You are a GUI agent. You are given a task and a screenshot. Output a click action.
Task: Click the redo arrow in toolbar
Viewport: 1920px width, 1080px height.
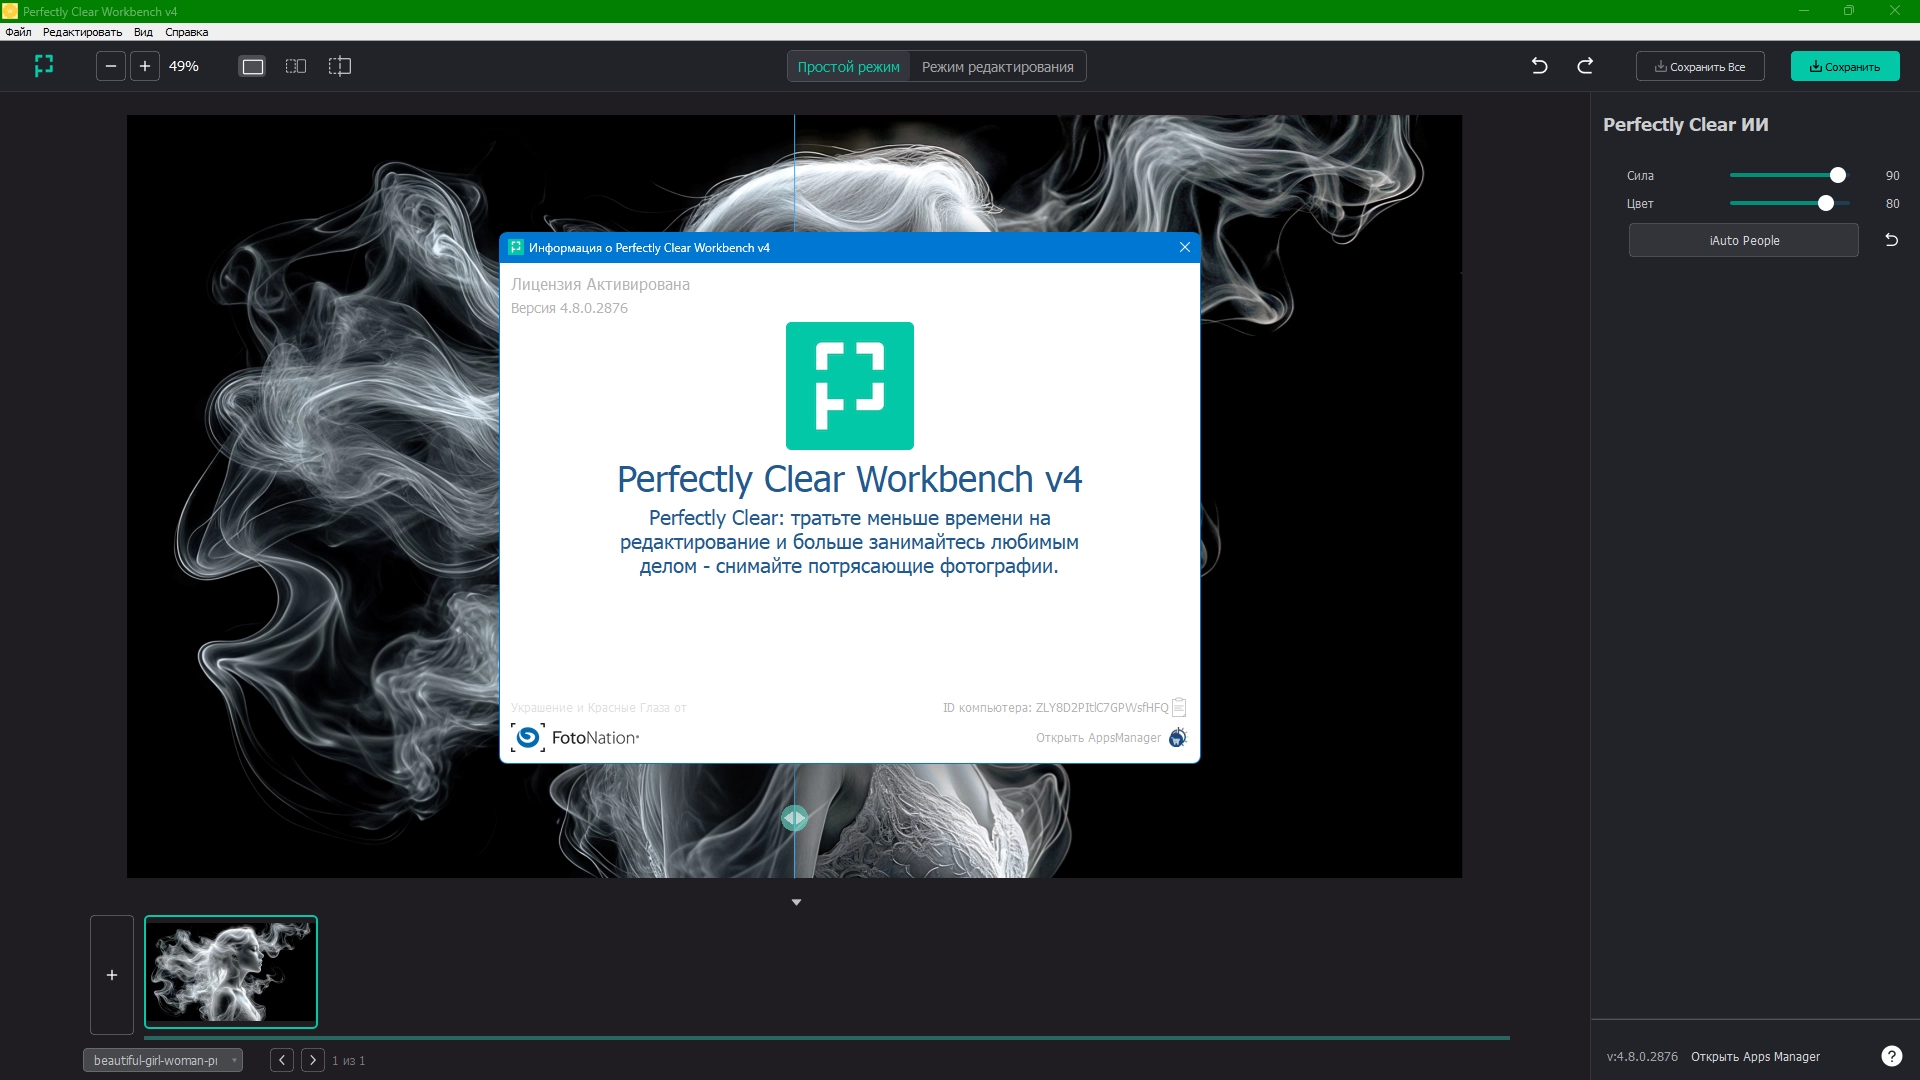[x=1585, y=66]
